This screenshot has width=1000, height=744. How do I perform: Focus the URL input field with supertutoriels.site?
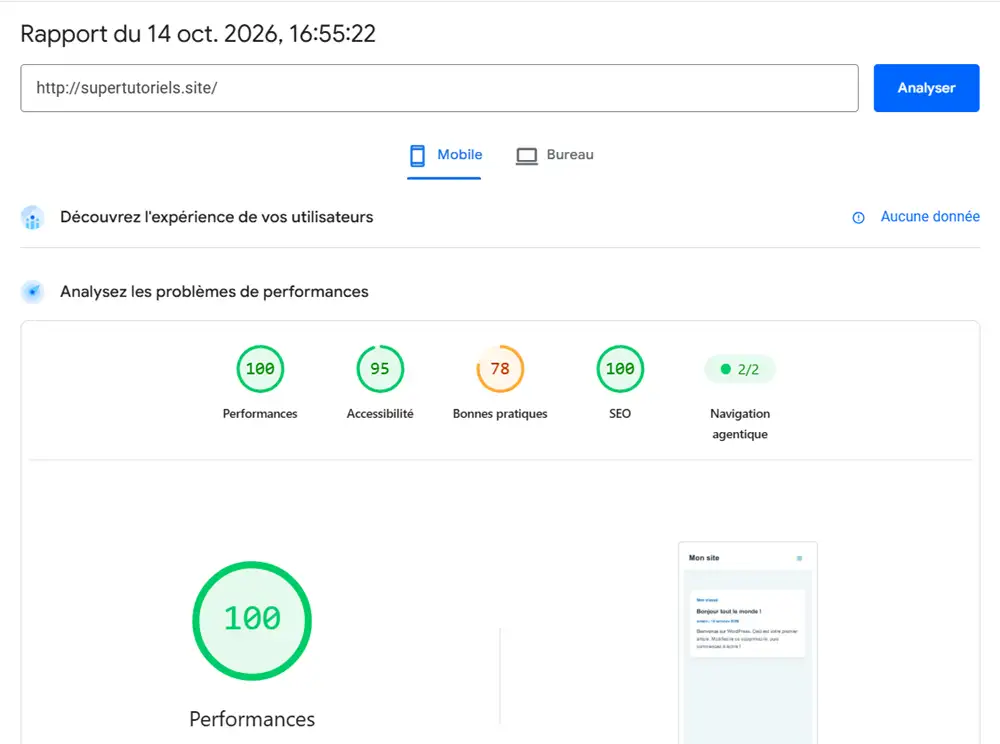click(x=439, y=88)
